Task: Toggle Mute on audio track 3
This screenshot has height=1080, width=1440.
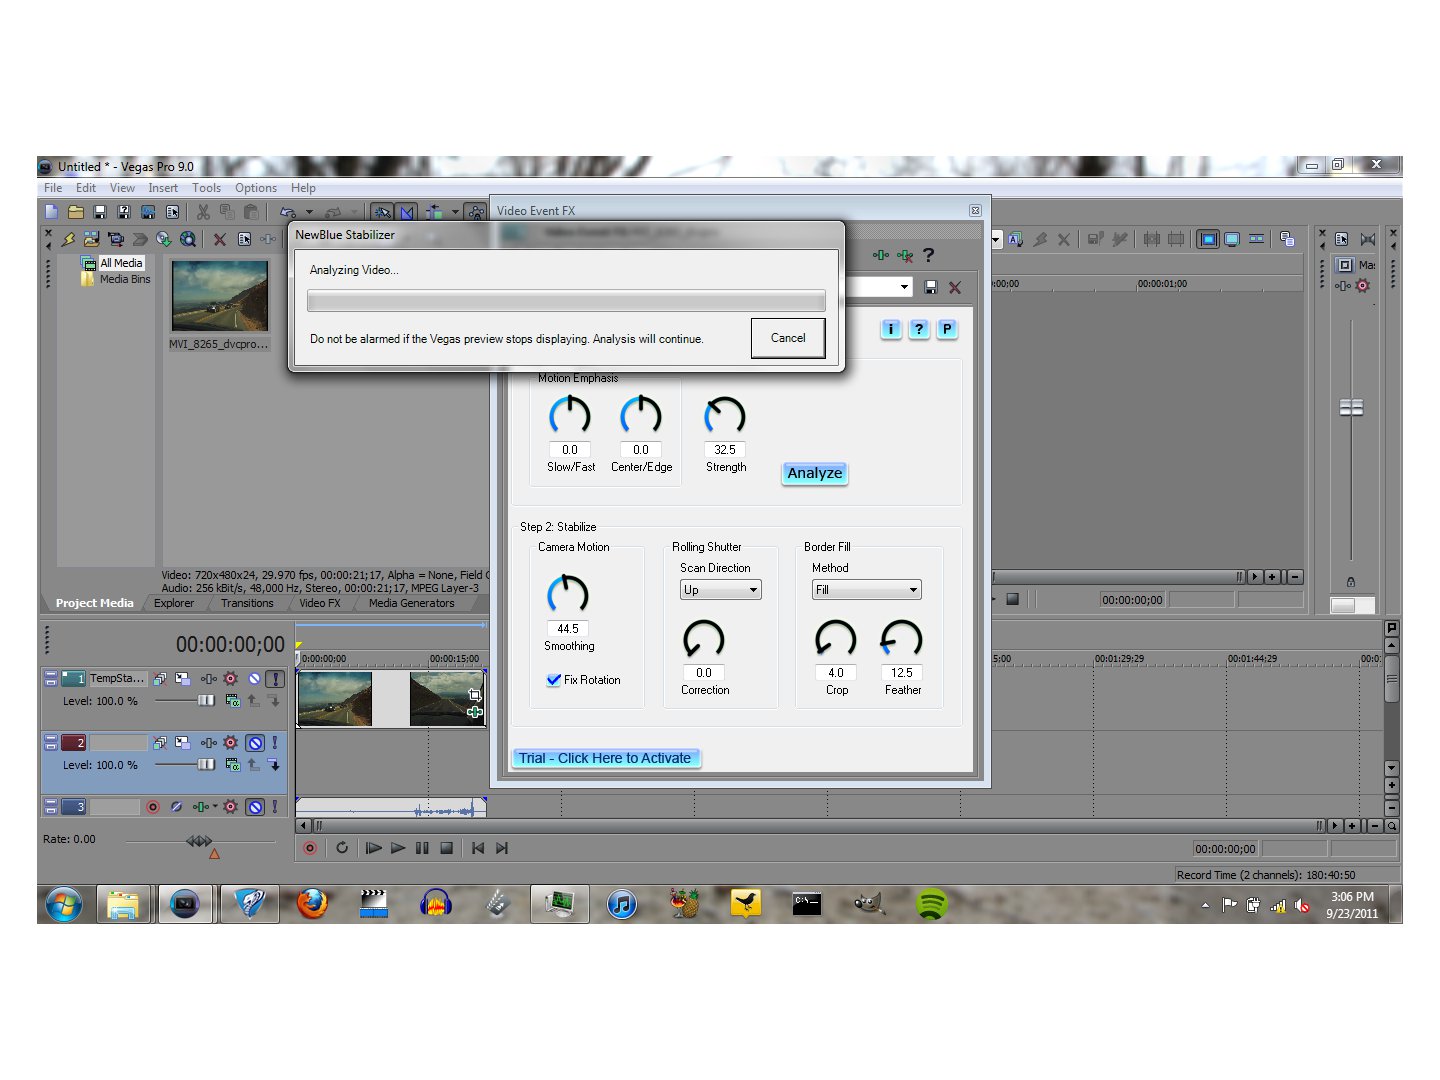Action: 255,807
